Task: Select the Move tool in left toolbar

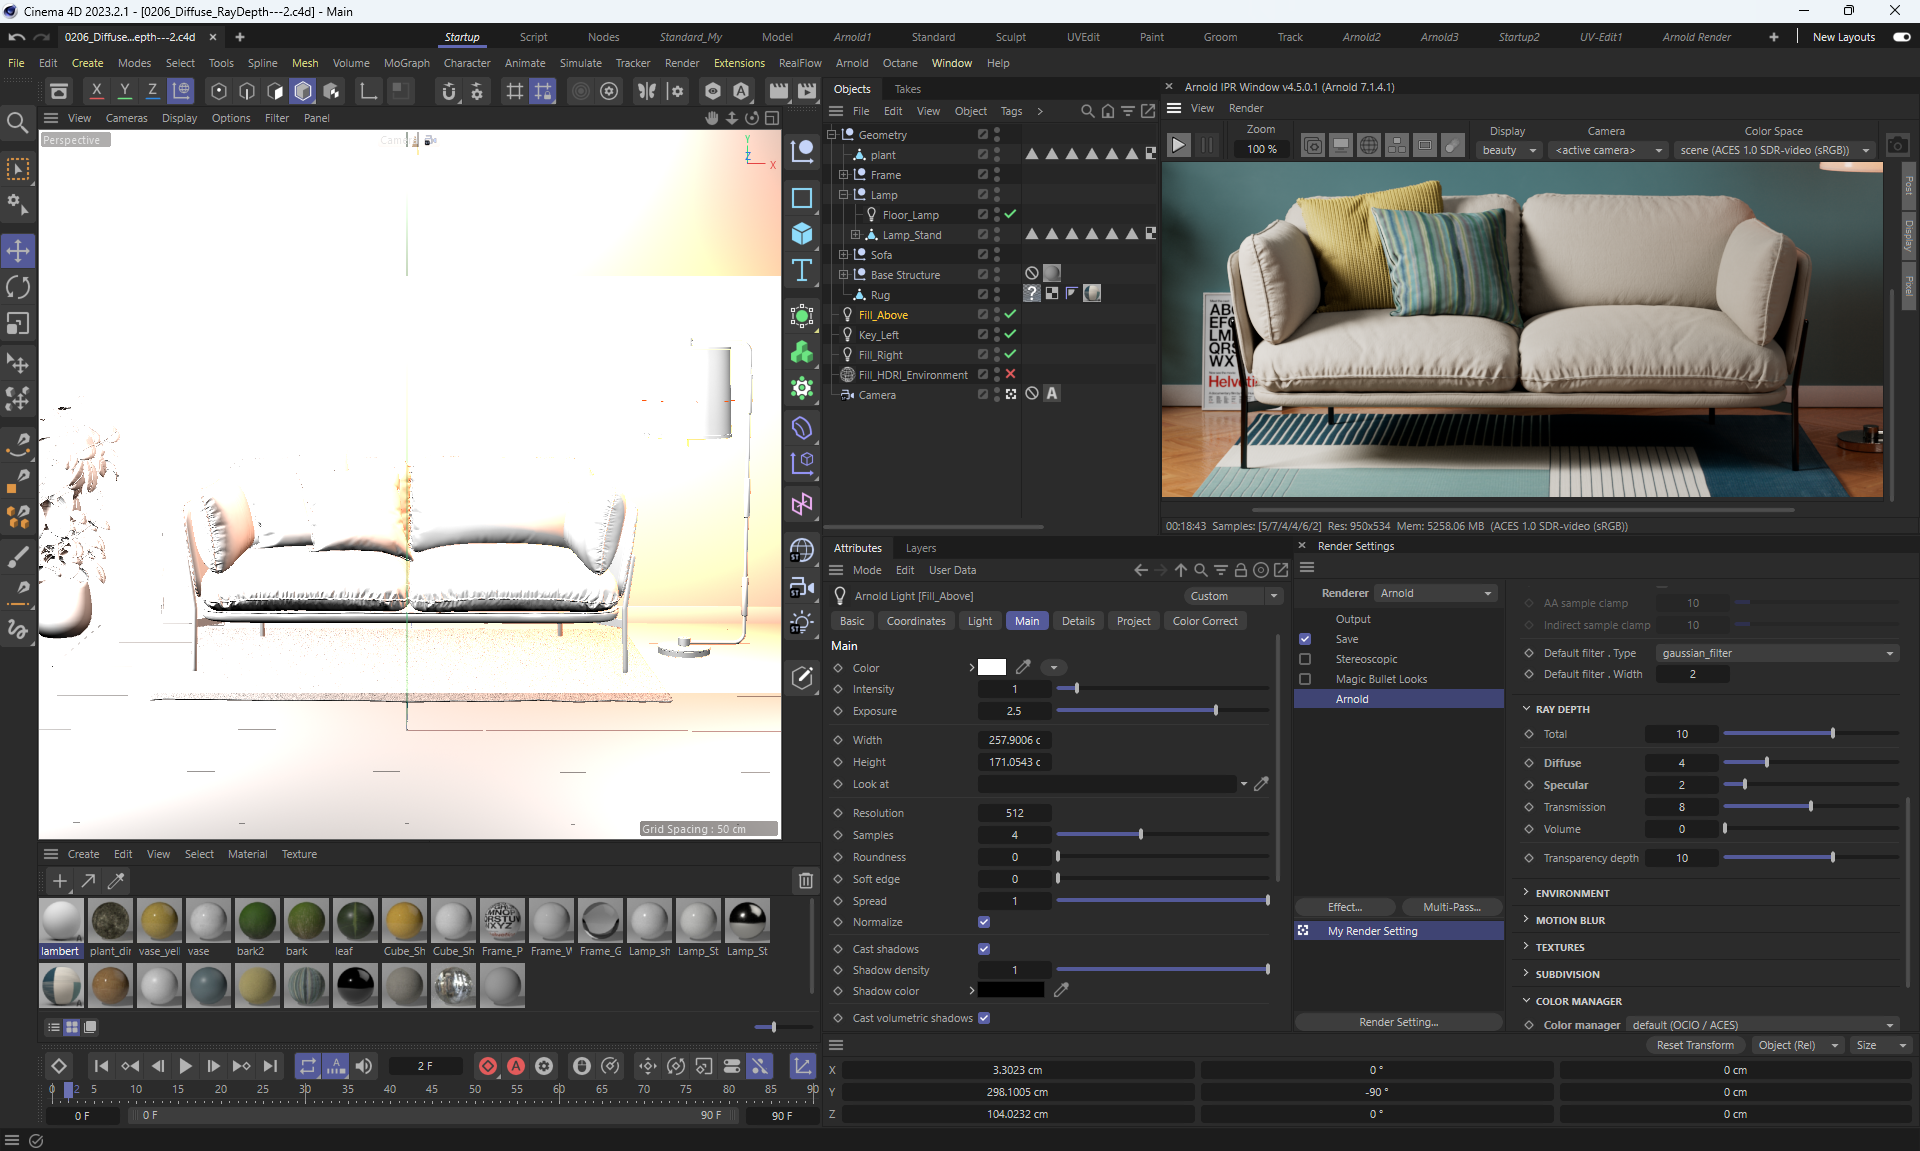Action: [x=18, y=250]
